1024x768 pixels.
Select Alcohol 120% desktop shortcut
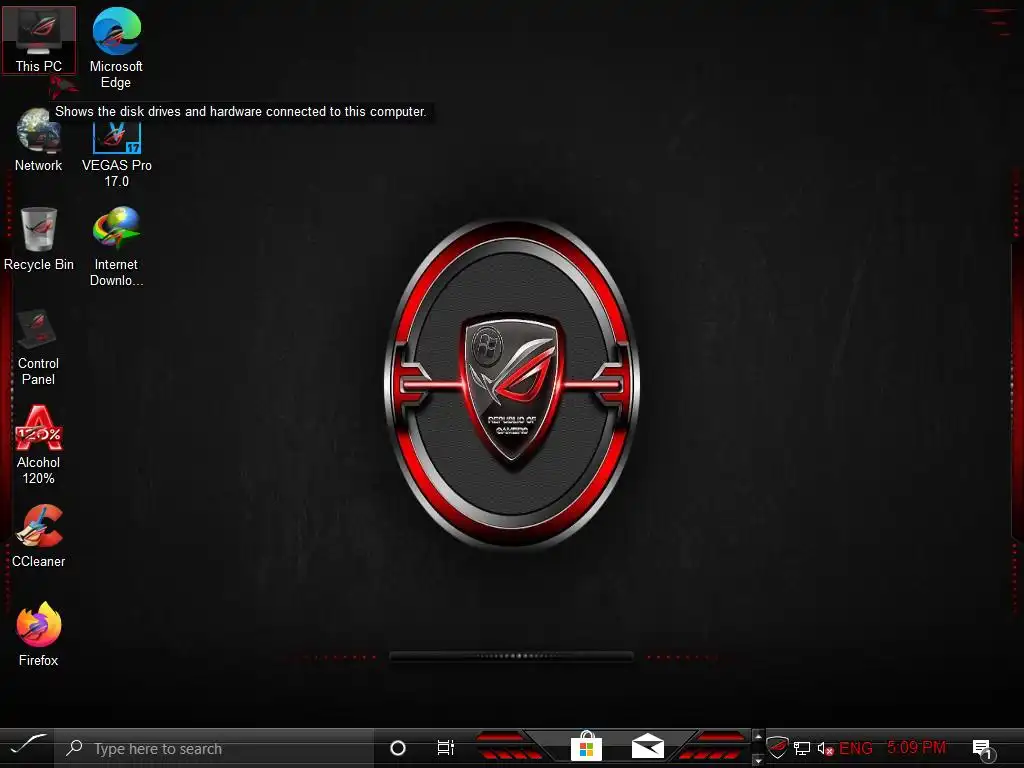[39, 445]
